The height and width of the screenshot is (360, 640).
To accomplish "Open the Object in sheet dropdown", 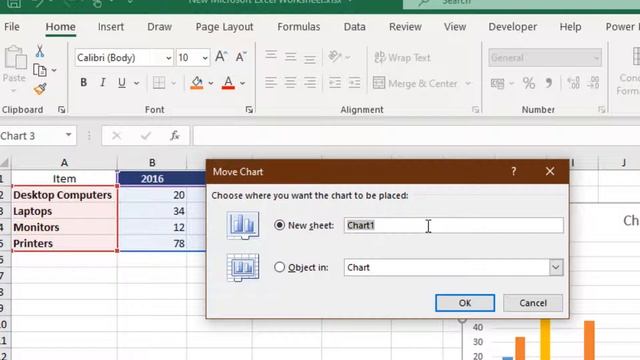I will pyautogui.click(x=556, y=267).
